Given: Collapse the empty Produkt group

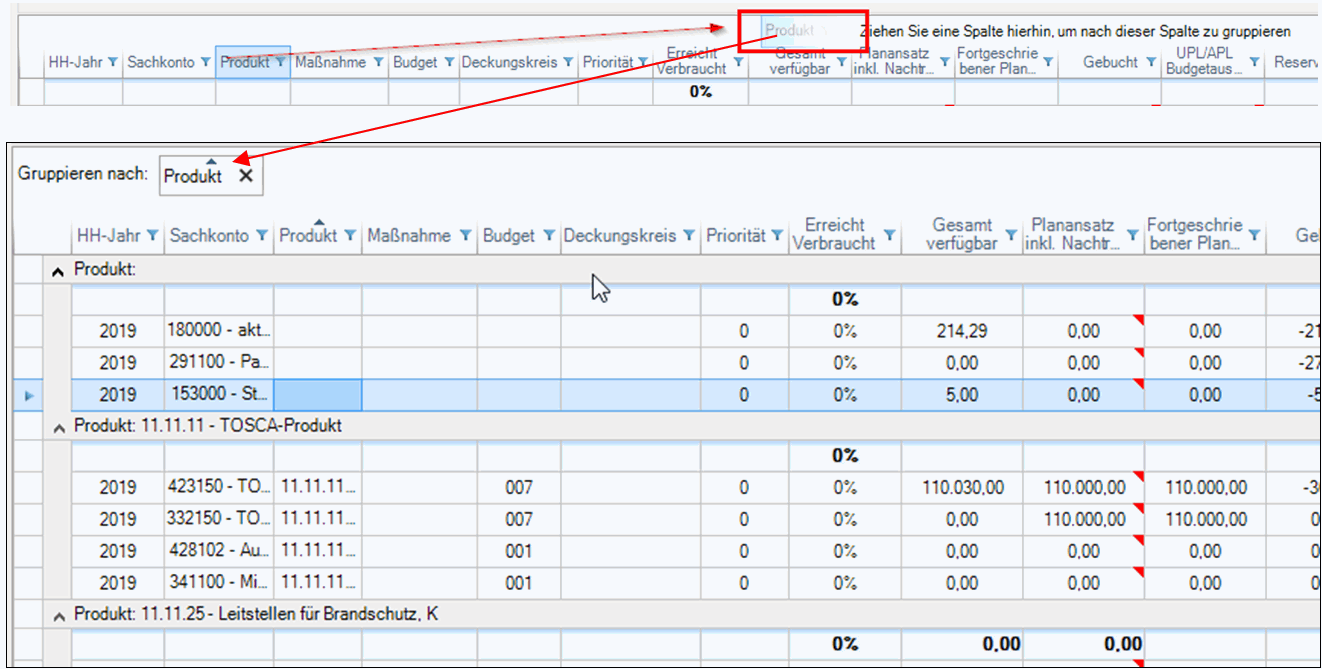Looking at the screenshot, I should click(60, 271).
